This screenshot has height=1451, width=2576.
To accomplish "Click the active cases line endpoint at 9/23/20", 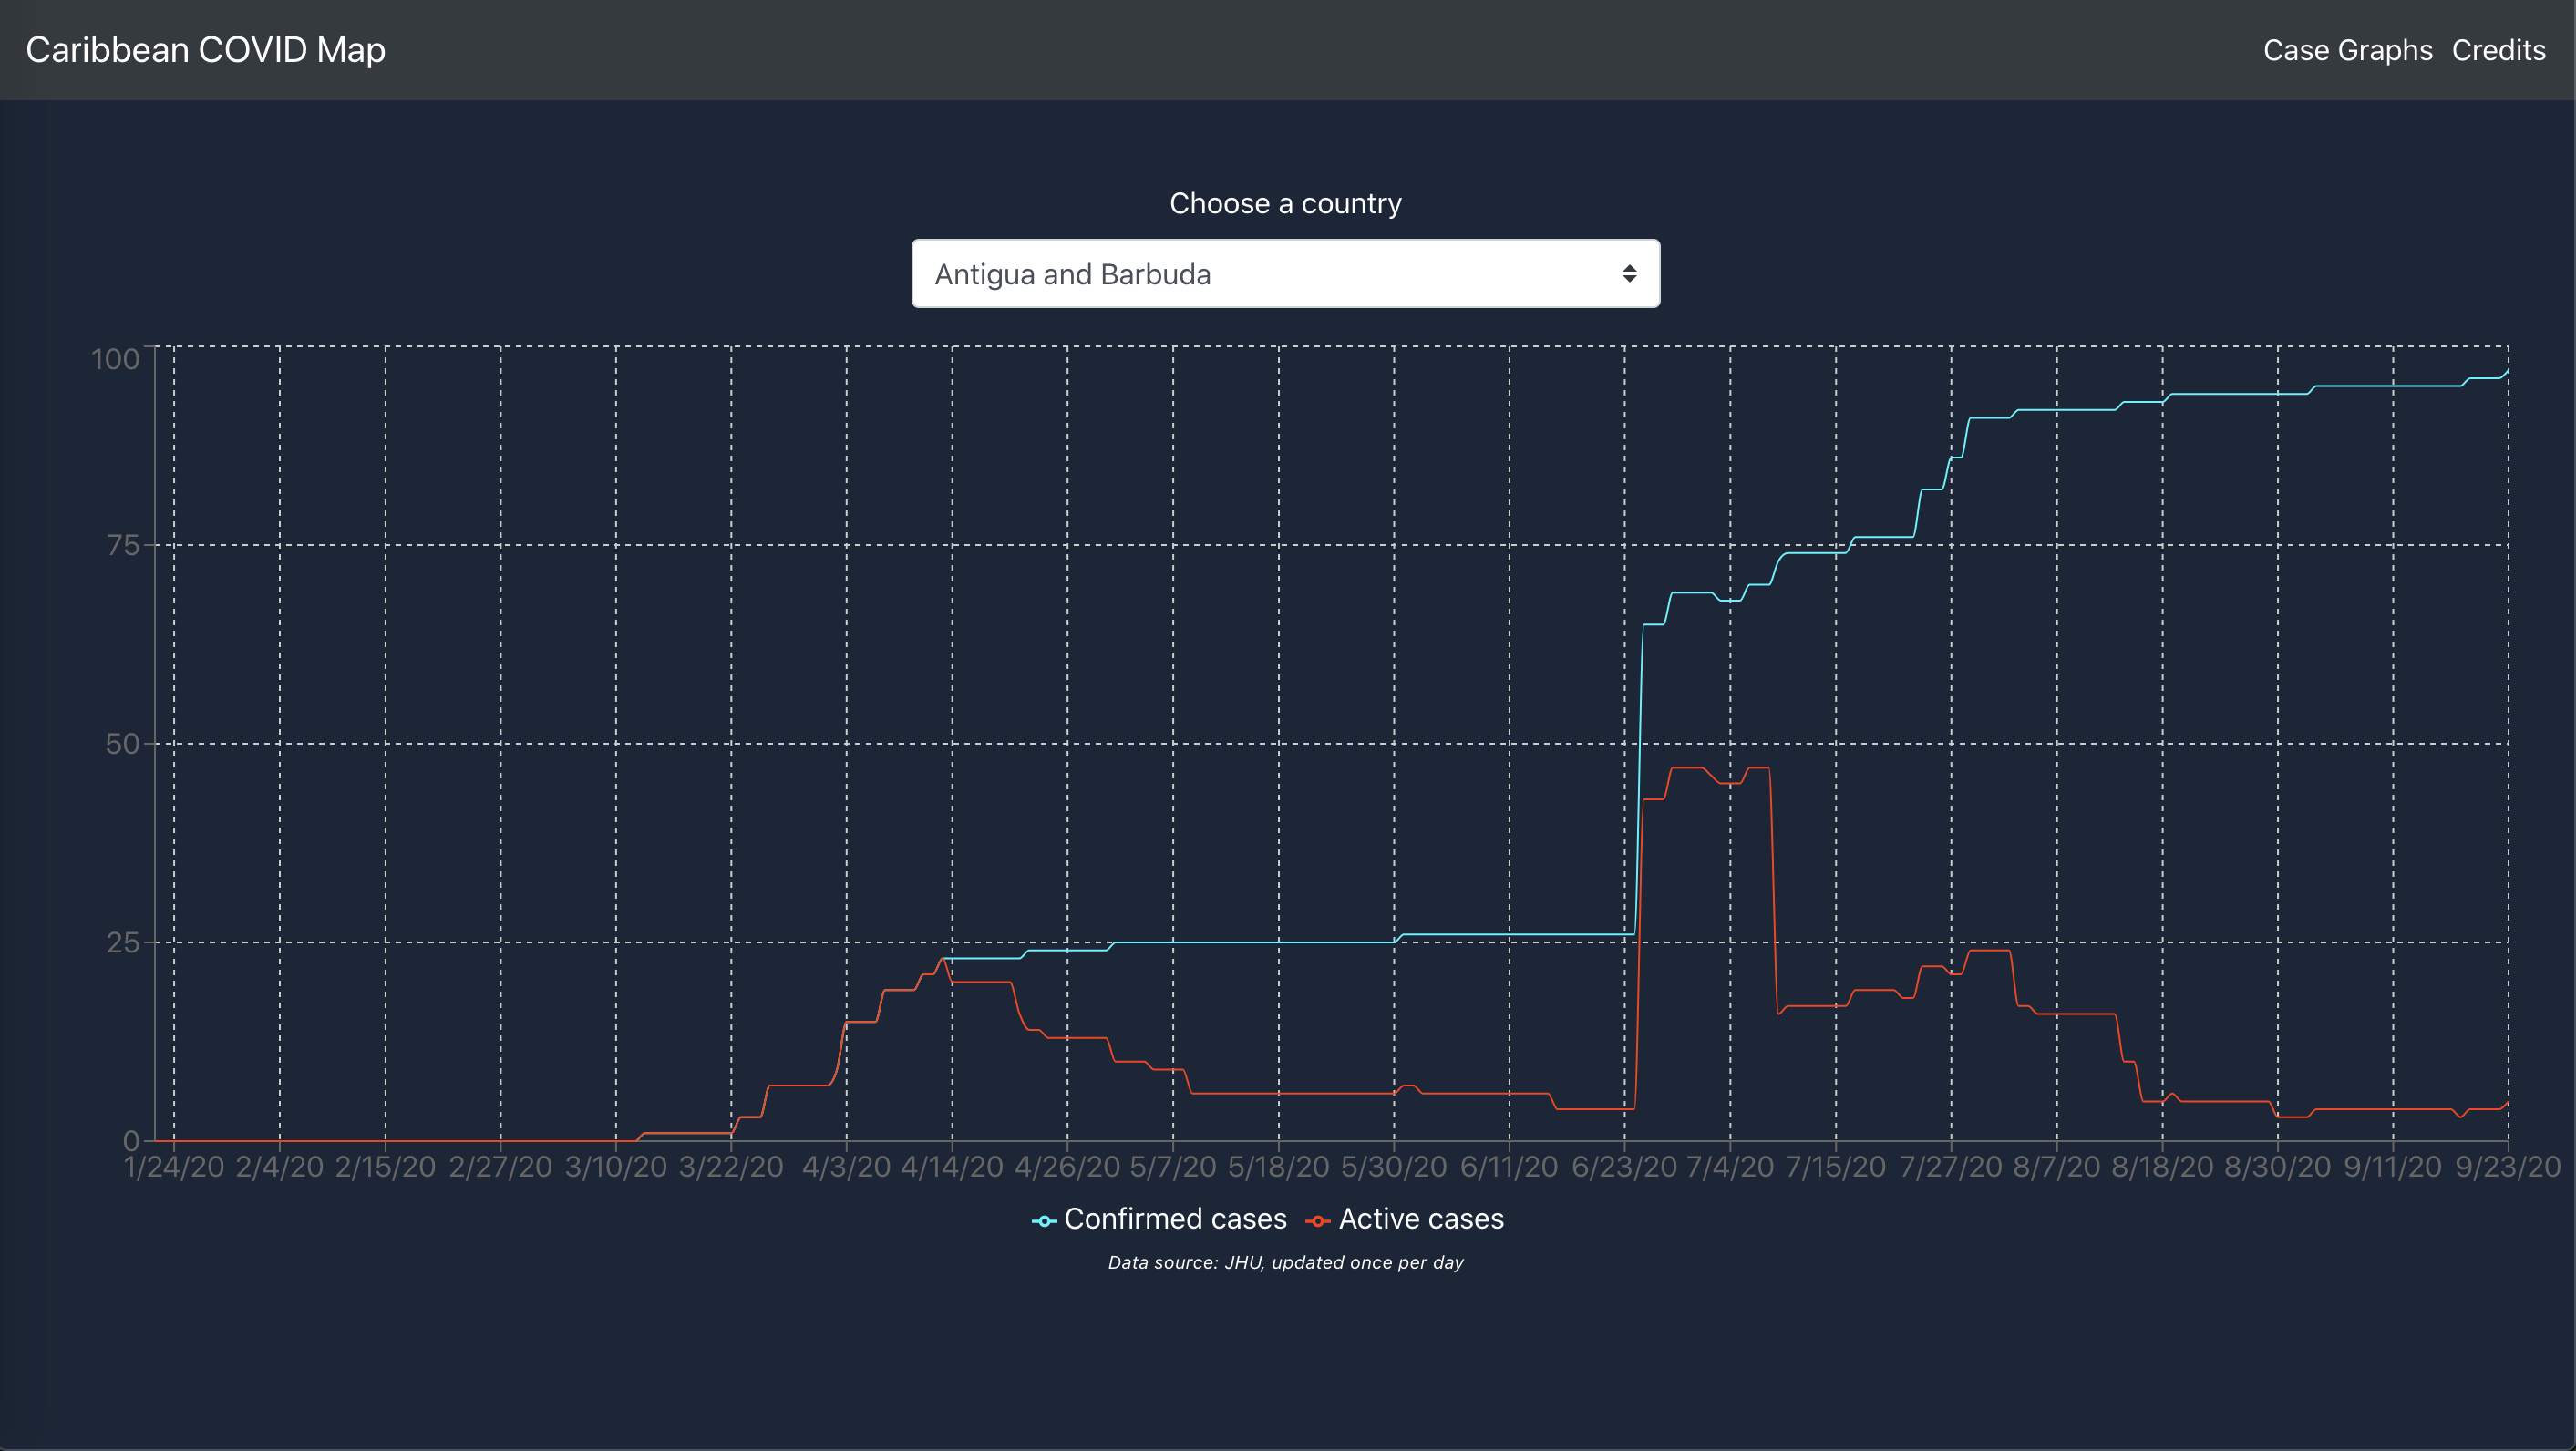I will pos(2508,1103).
